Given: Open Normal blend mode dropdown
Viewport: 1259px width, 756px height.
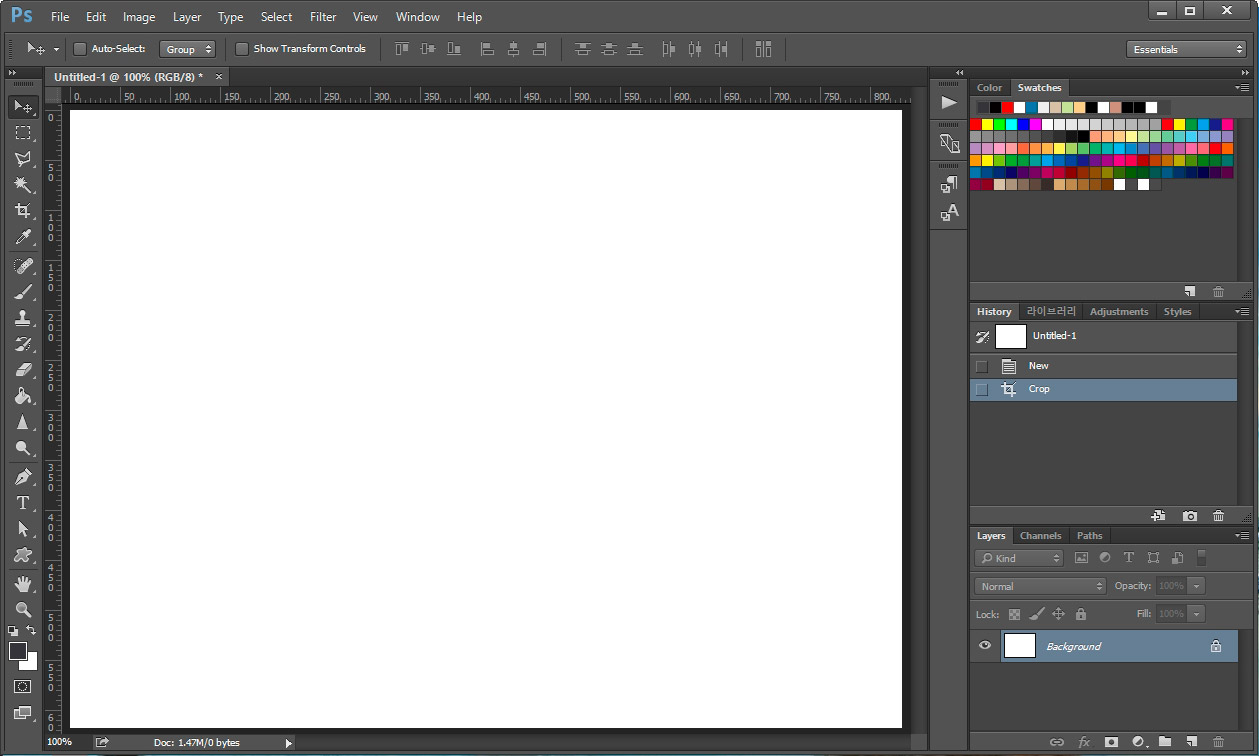Looking at the screenshot, I should coord(1040,586).
